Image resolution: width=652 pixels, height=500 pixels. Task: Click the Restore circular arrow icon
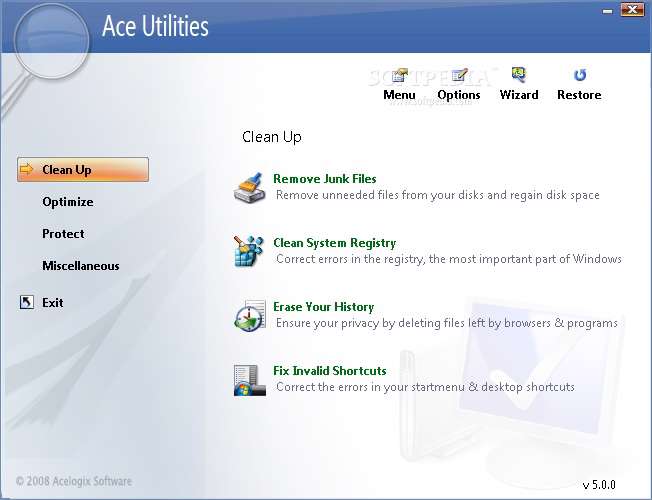click(580, 75)
